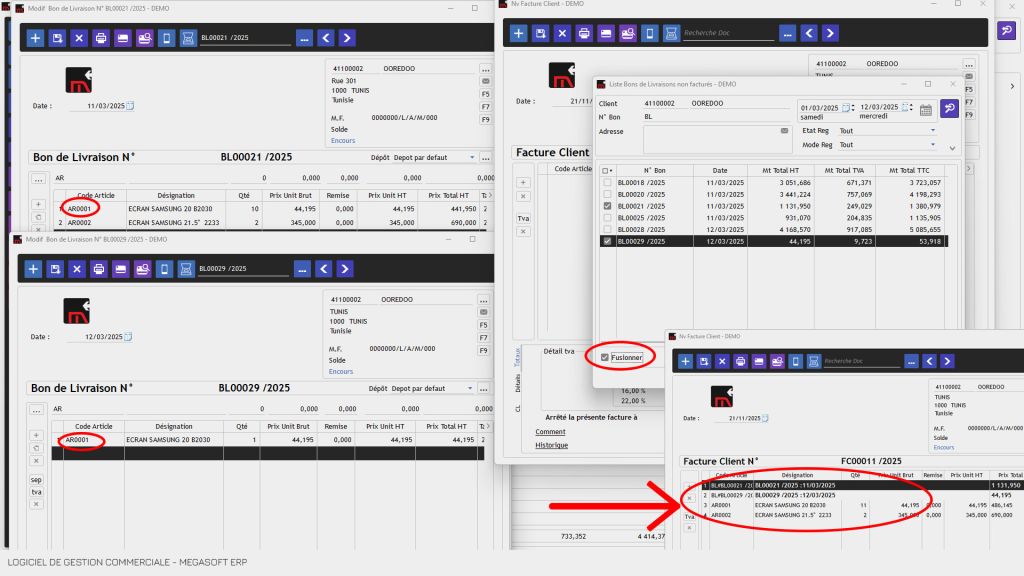
Task: Open the Dépôt dropdown in BL00021 window
Action: tap(472, 157)
